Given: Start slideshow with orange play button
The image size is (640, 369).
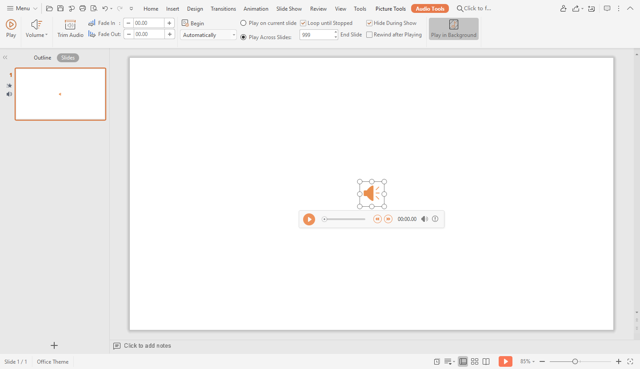Looking at the screenshot, I should pos(505,362).
